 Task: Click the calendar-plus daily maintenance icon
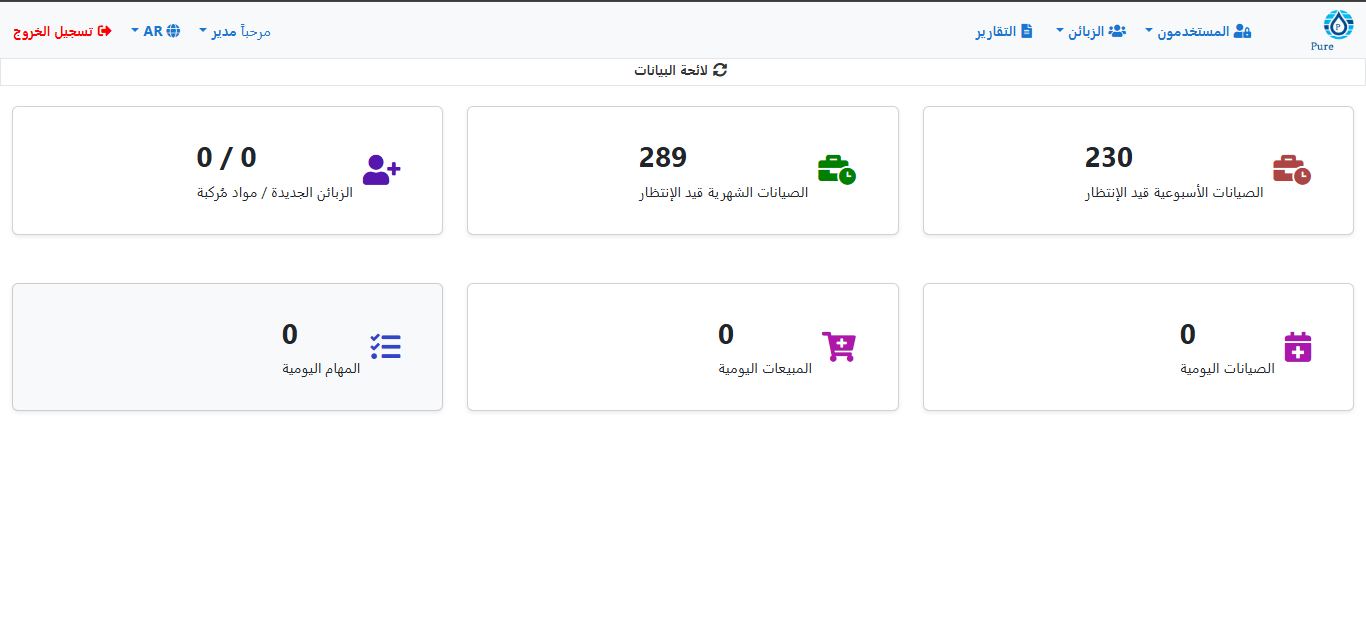coord(1297,347)
